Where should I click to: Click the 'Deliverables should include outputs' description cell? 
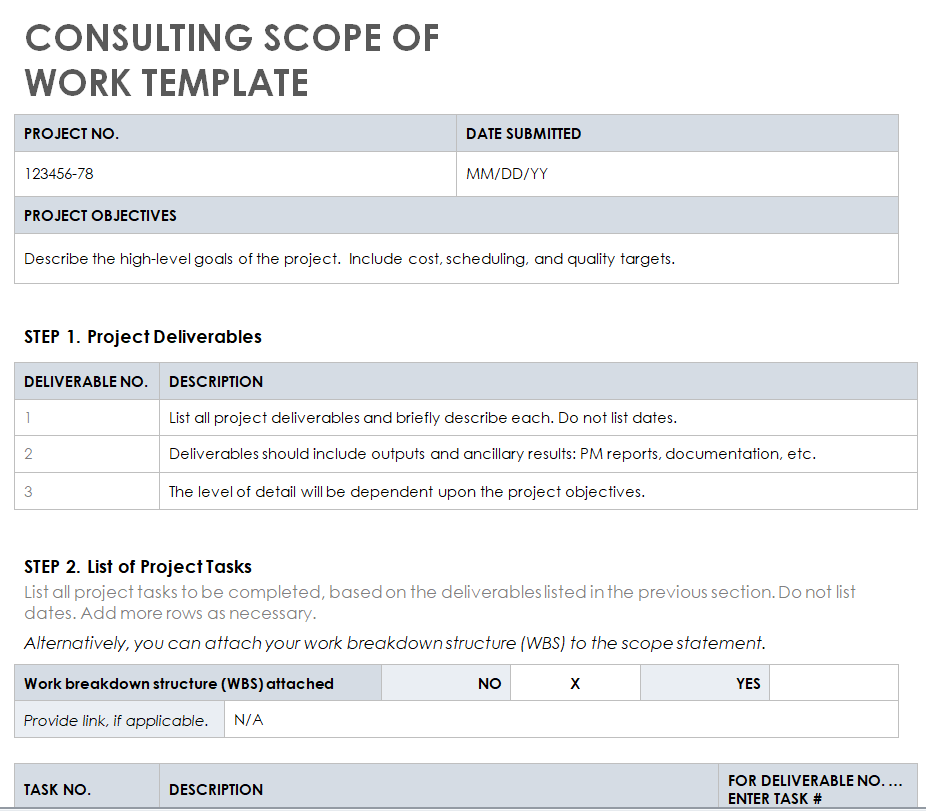[x=537, y=454]
